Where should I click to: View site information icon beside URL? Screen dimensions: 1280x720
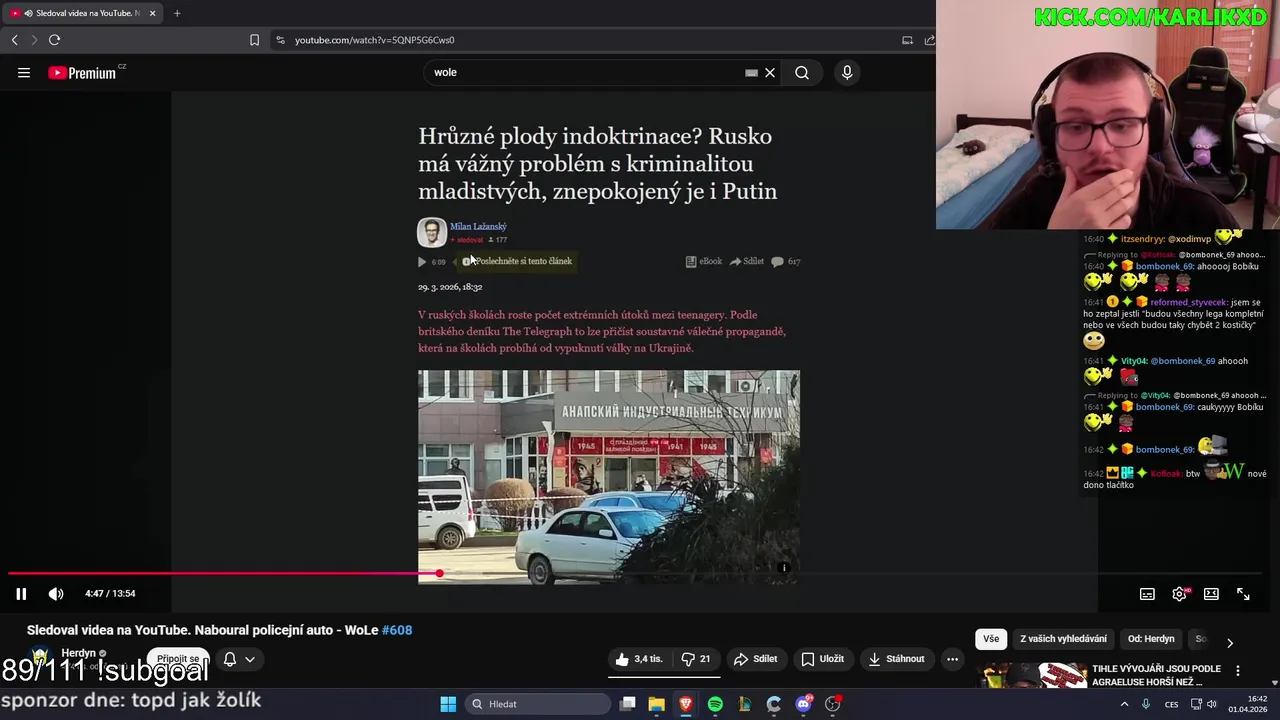[x=280, y=40]
